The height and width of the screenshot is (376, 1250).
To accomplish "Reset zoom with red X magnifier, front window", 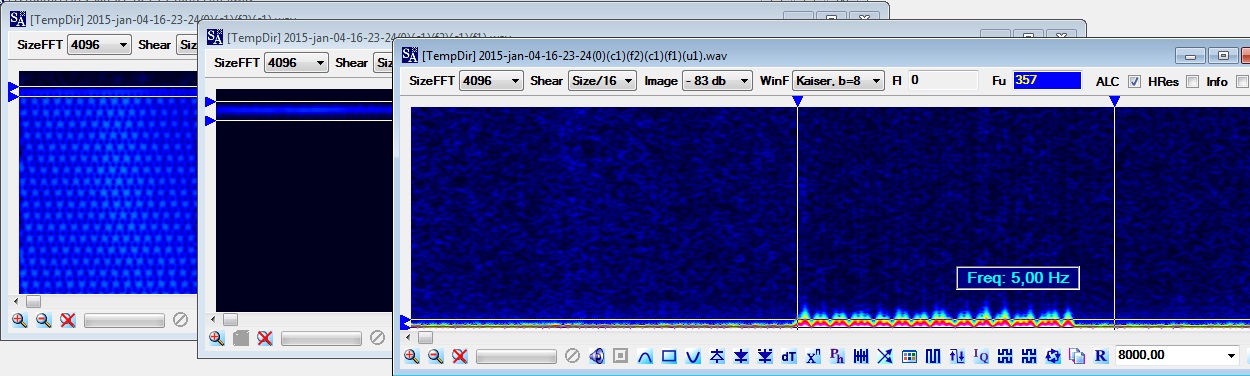I will [x=460, y=356].
